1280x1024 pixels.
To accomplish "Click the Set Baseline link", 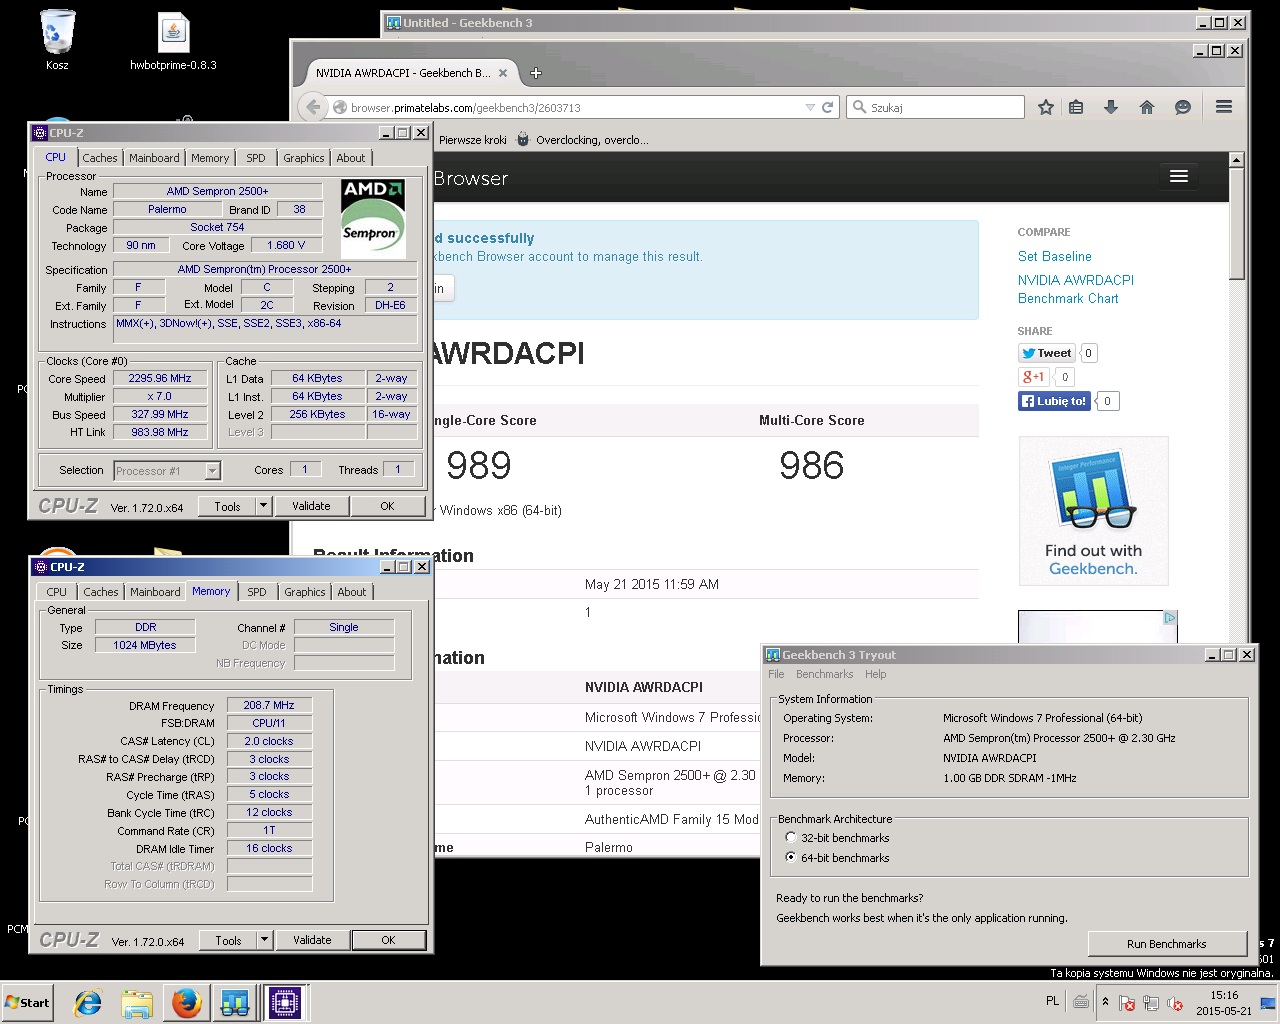I will [x=1055, y=256].
